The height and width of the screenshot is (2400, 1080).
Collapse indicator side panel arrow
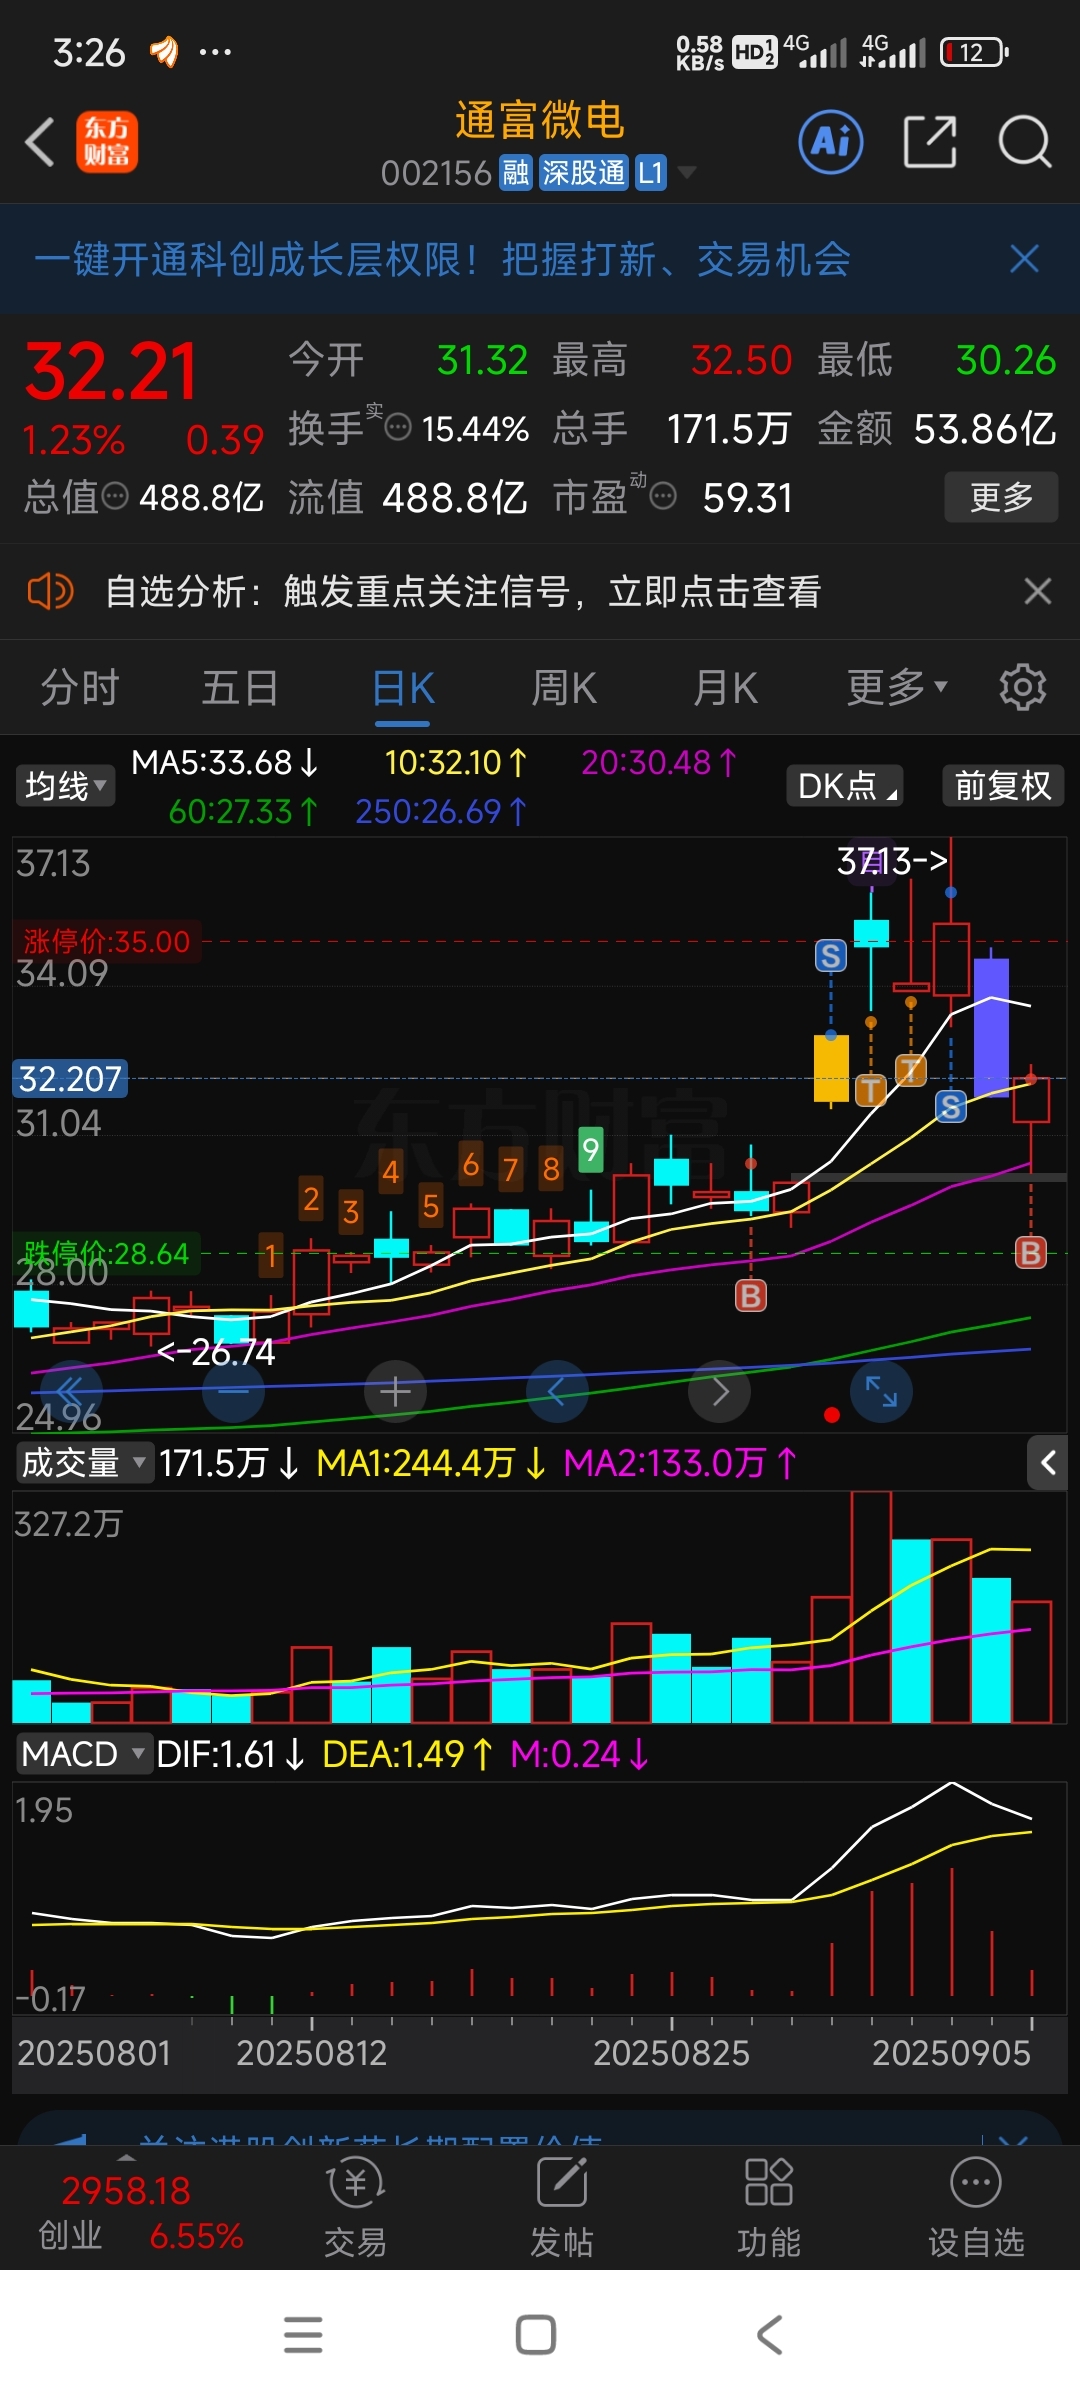tap(1048, 1463)
